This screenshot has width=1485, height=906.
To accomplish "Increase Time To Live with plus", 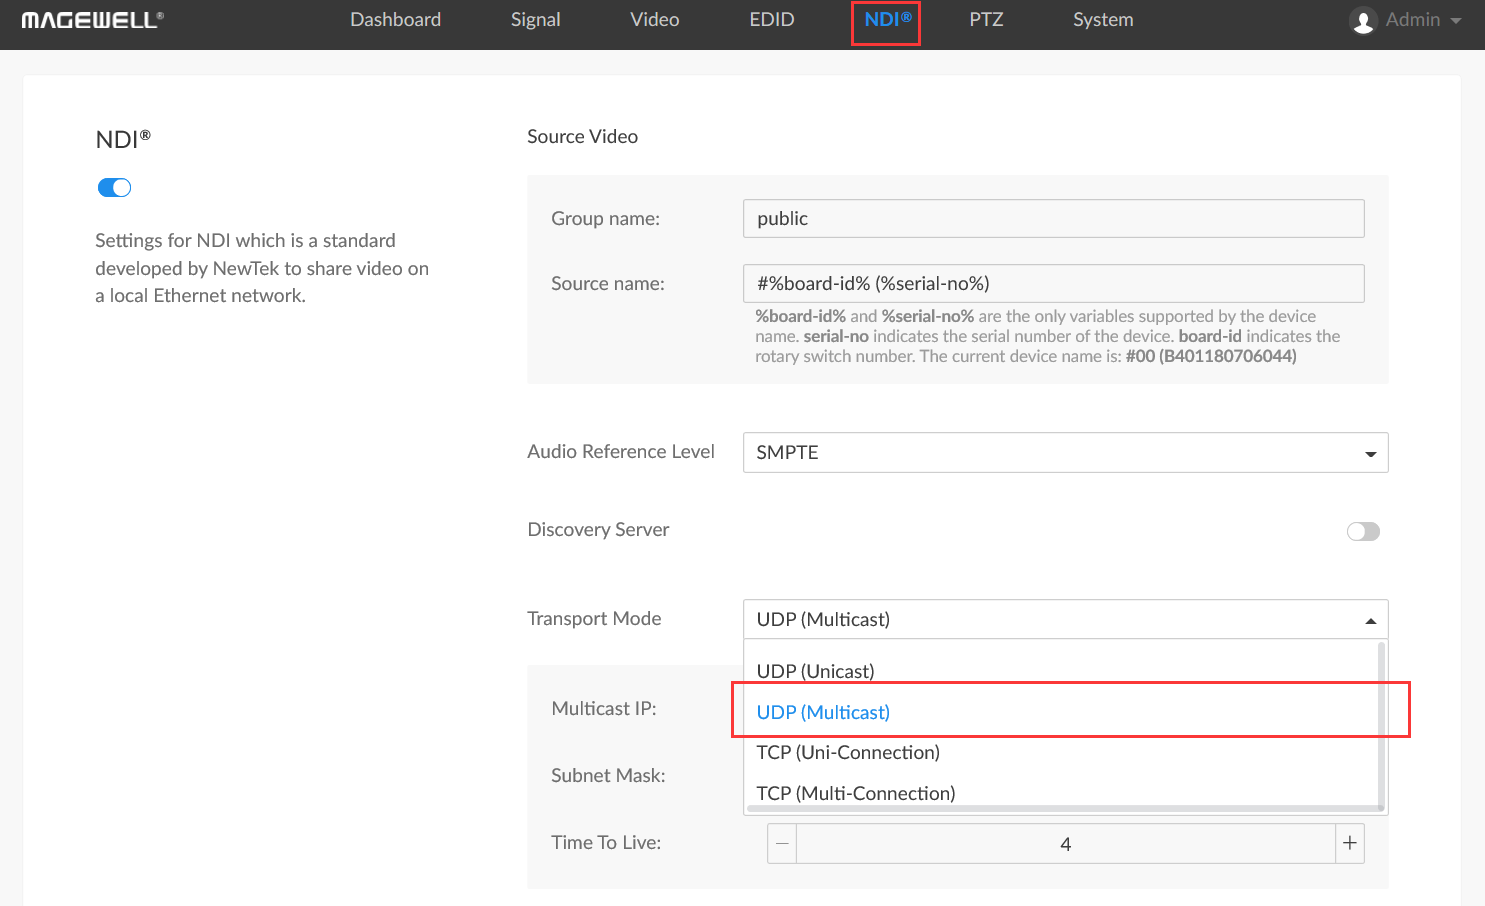I will (x=1350, y=843).
